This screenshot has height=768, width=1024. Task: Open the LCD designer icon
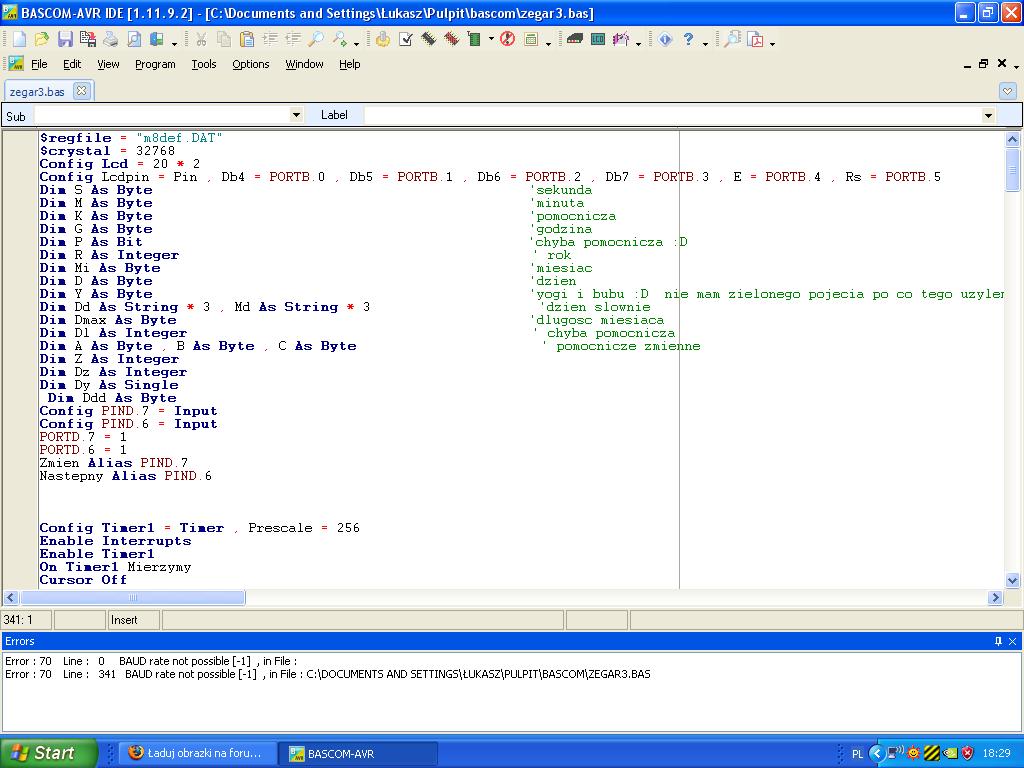[x=598, y=39]
